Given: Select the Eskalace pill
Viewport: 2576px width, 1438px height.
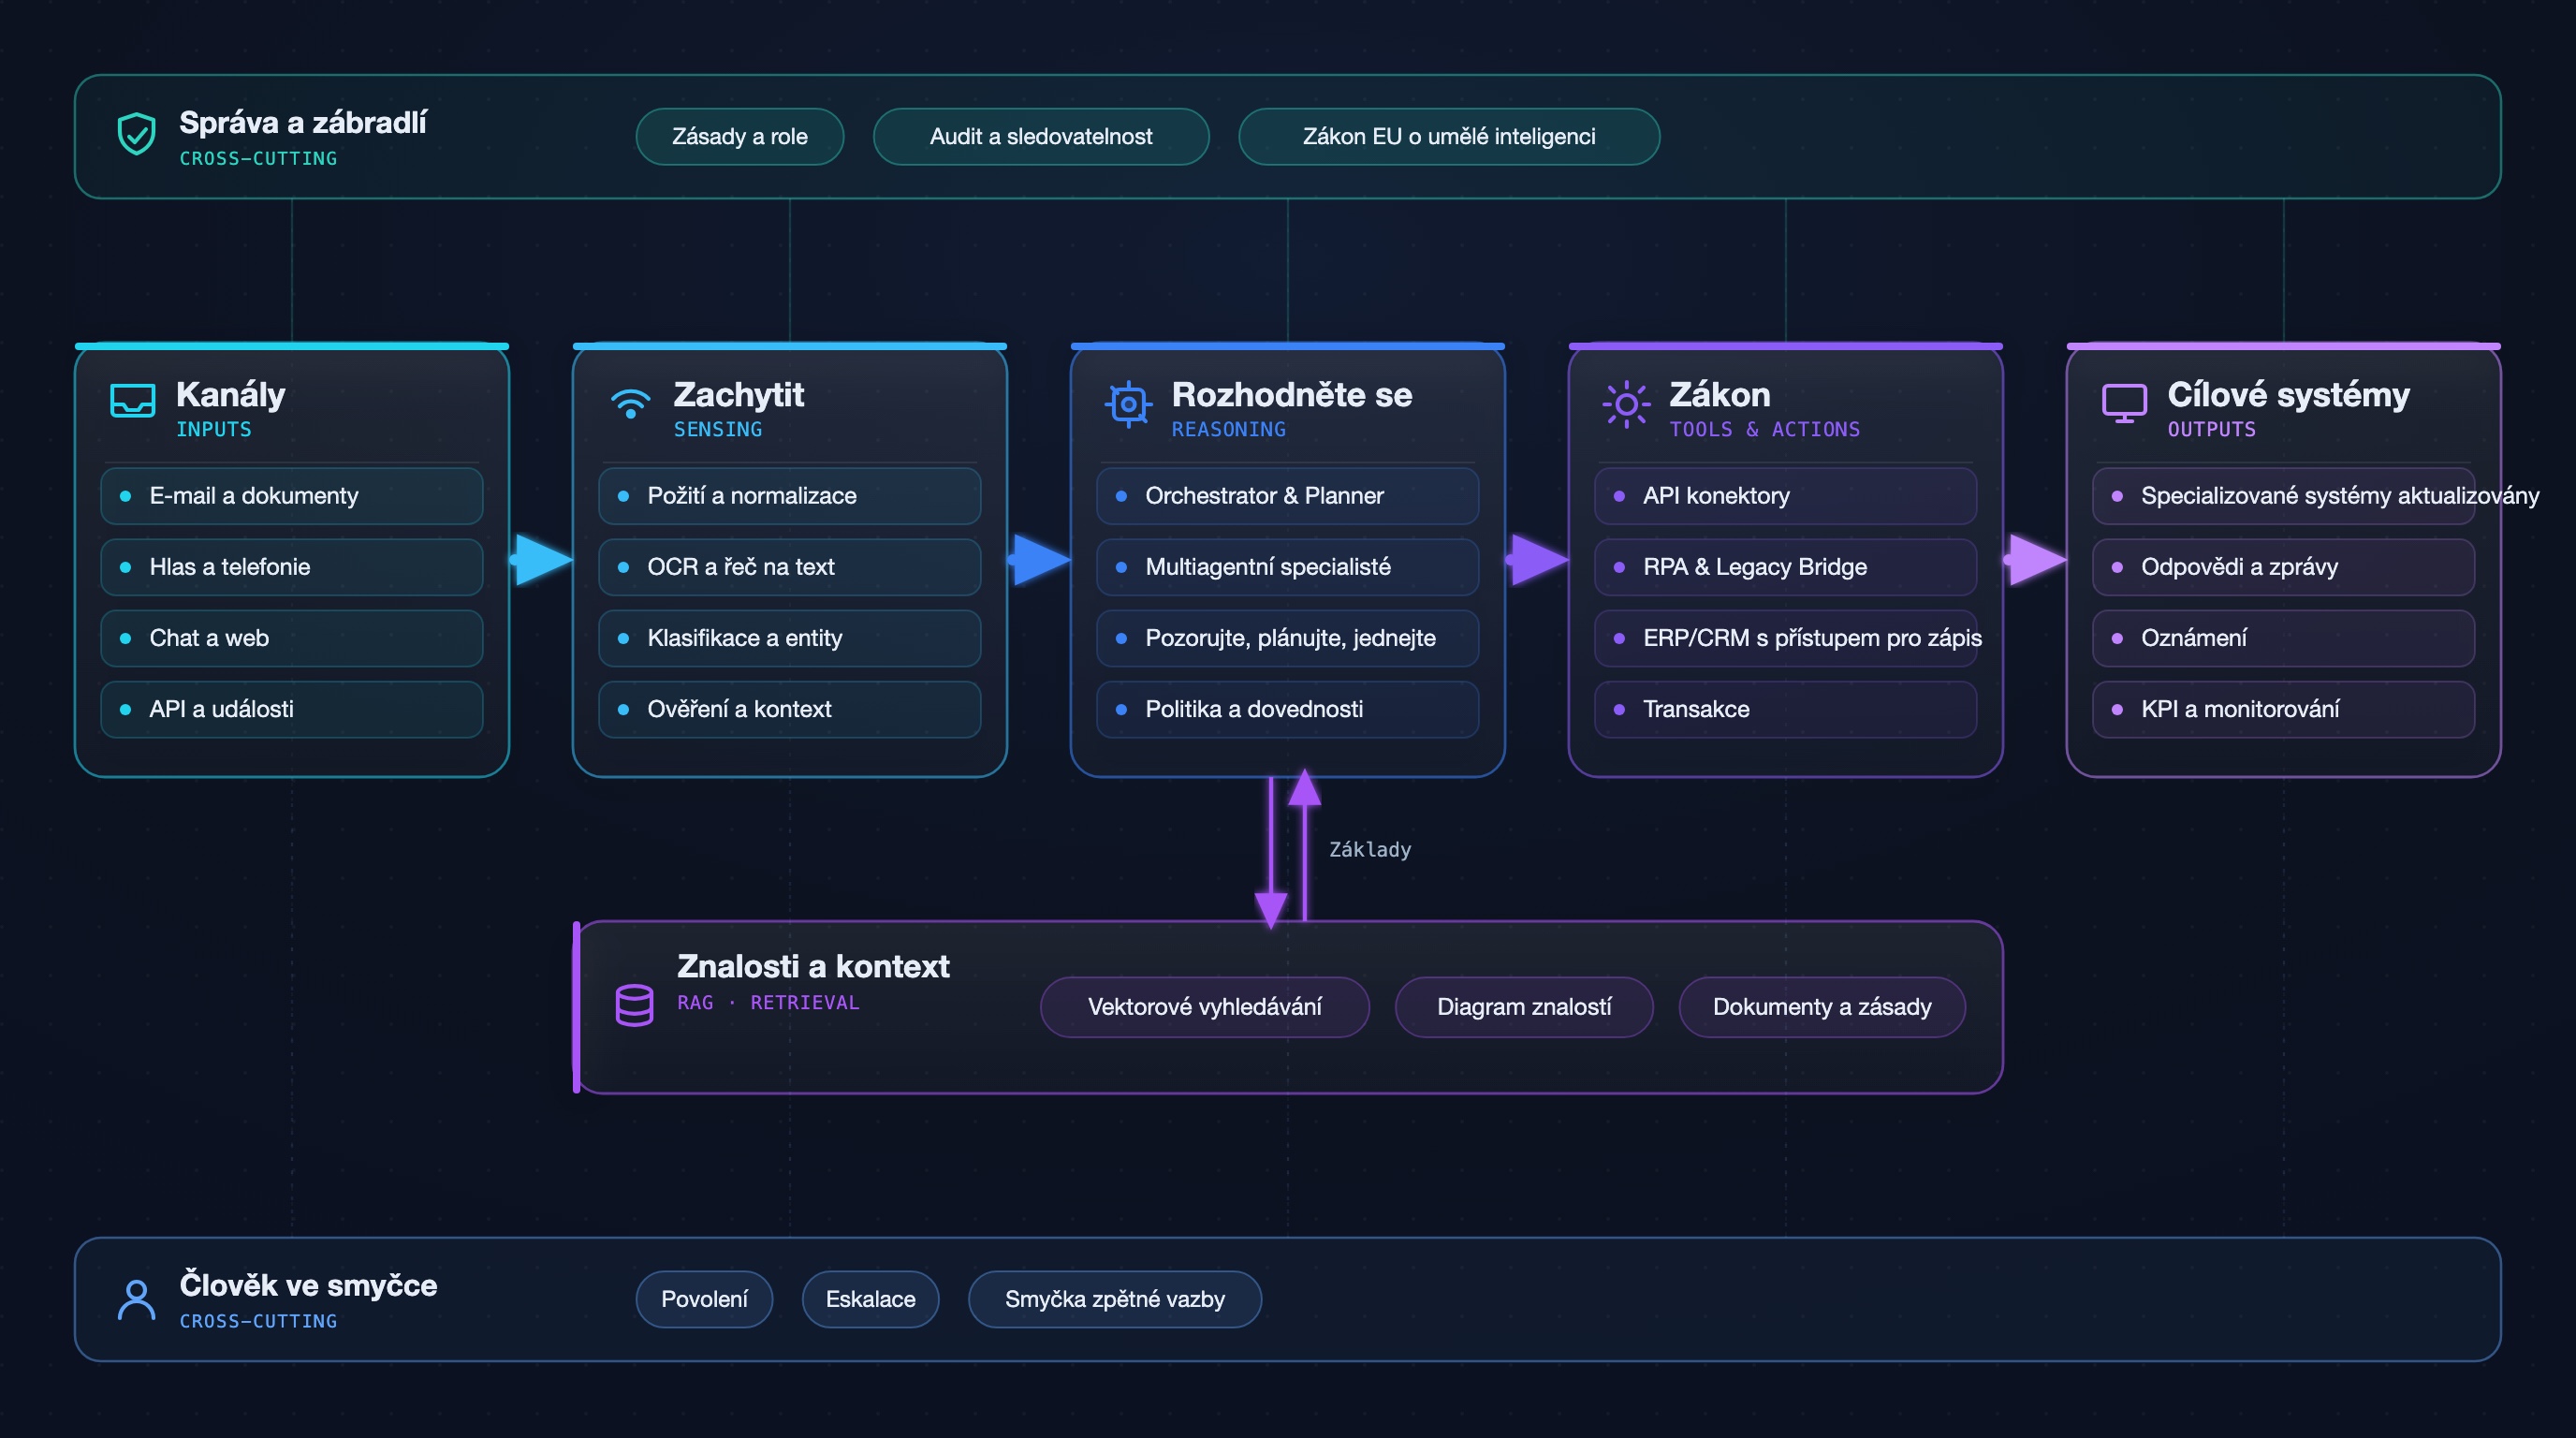Looking at the screenshot, I should (x=870, y=1299).
